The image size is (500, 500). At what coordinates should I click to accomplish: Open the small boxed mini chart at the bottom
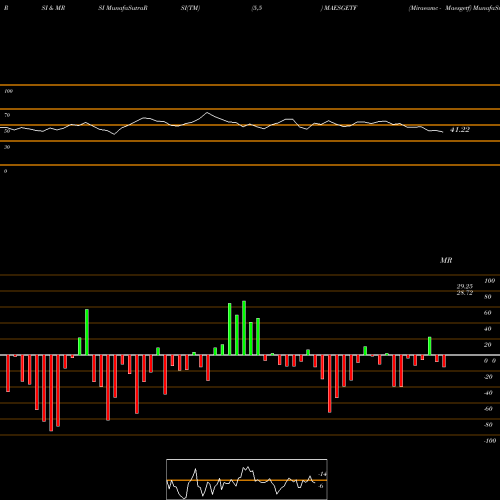coord(247,479)
